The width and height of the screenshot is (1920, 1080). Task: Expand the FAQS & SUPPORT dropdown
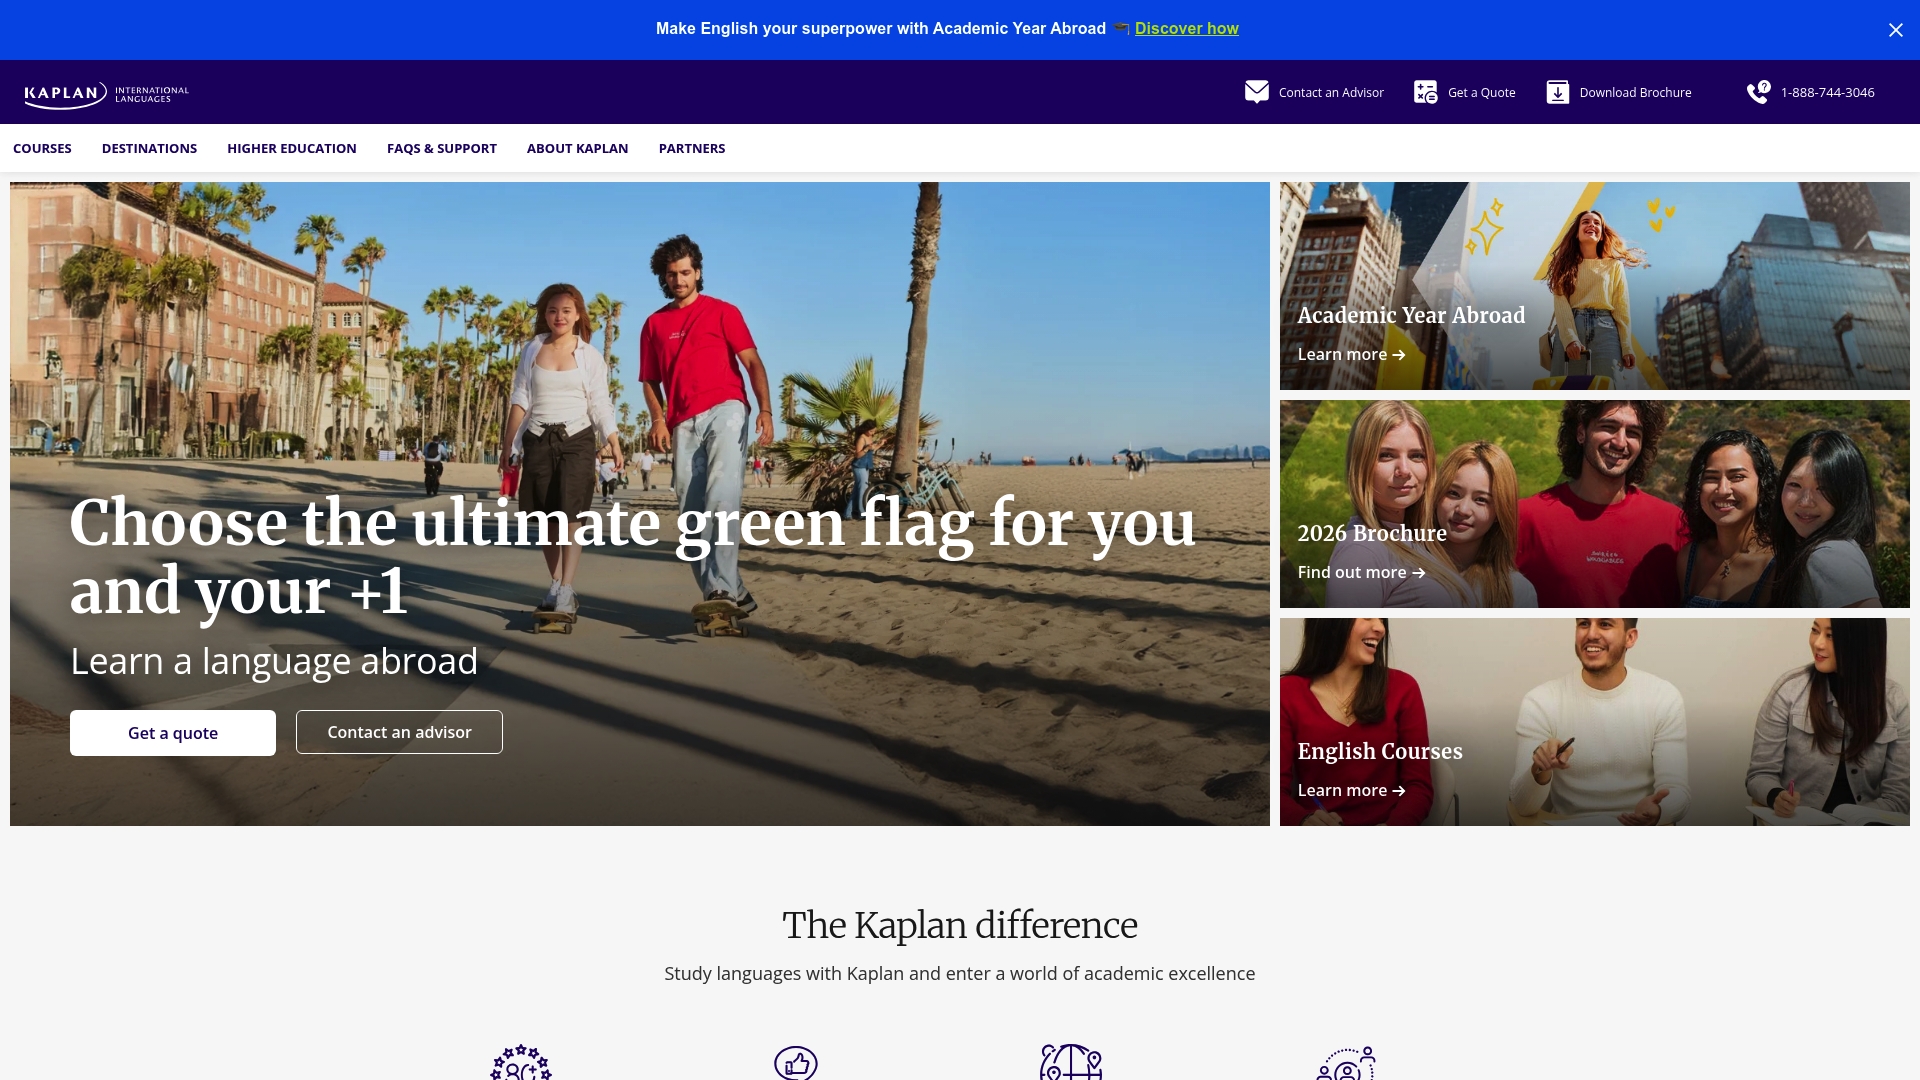pyautogui.click(x=441, y=148)
